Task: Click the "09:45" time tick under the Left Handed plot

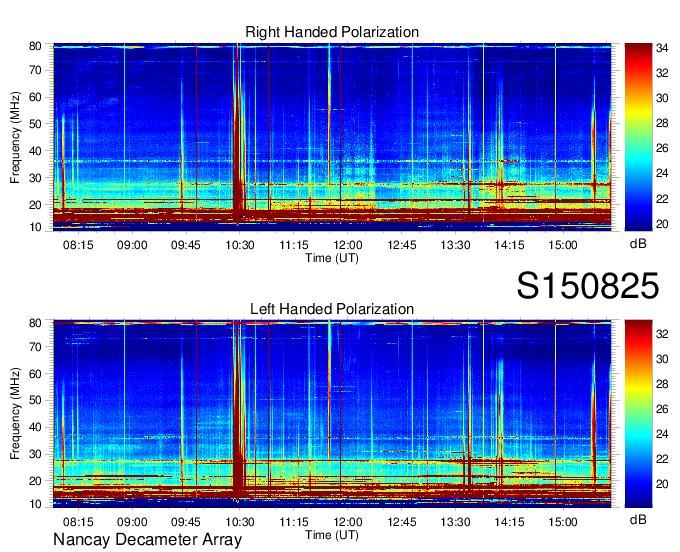Action: pos(186,522)
